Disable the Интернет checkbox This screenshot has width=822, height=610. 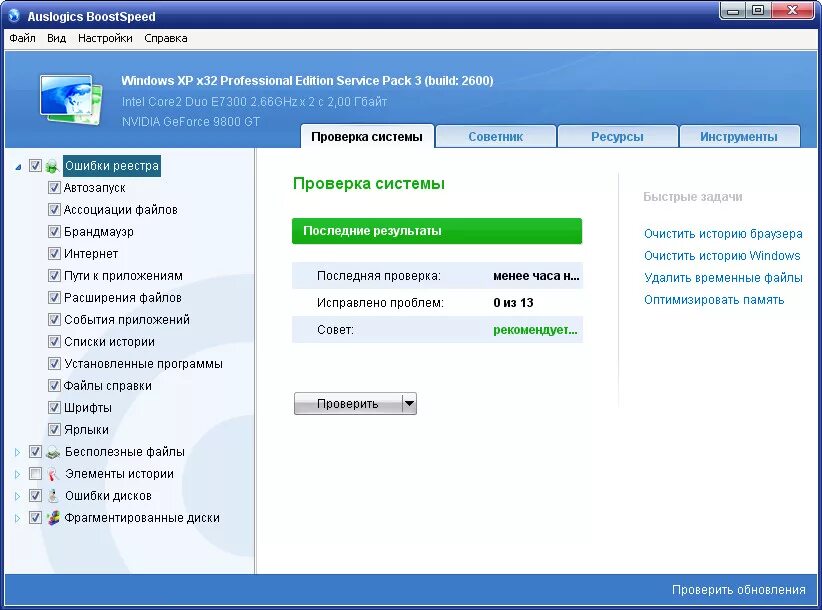point(54,254)
